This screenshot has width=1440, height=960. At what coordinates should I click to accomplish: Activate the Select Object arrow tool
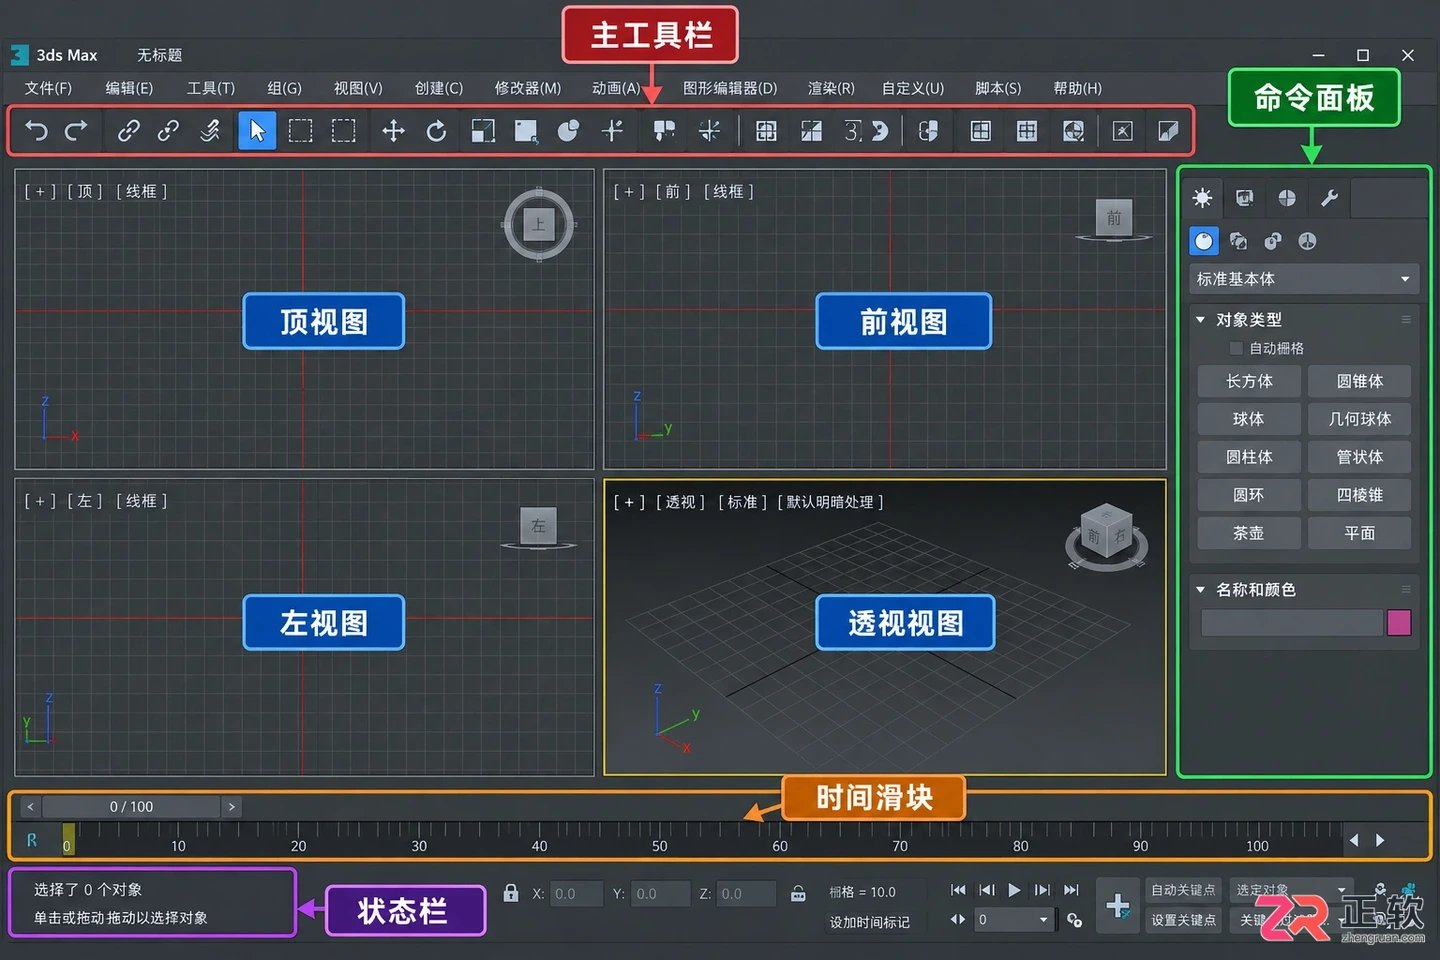pos(257,131)
